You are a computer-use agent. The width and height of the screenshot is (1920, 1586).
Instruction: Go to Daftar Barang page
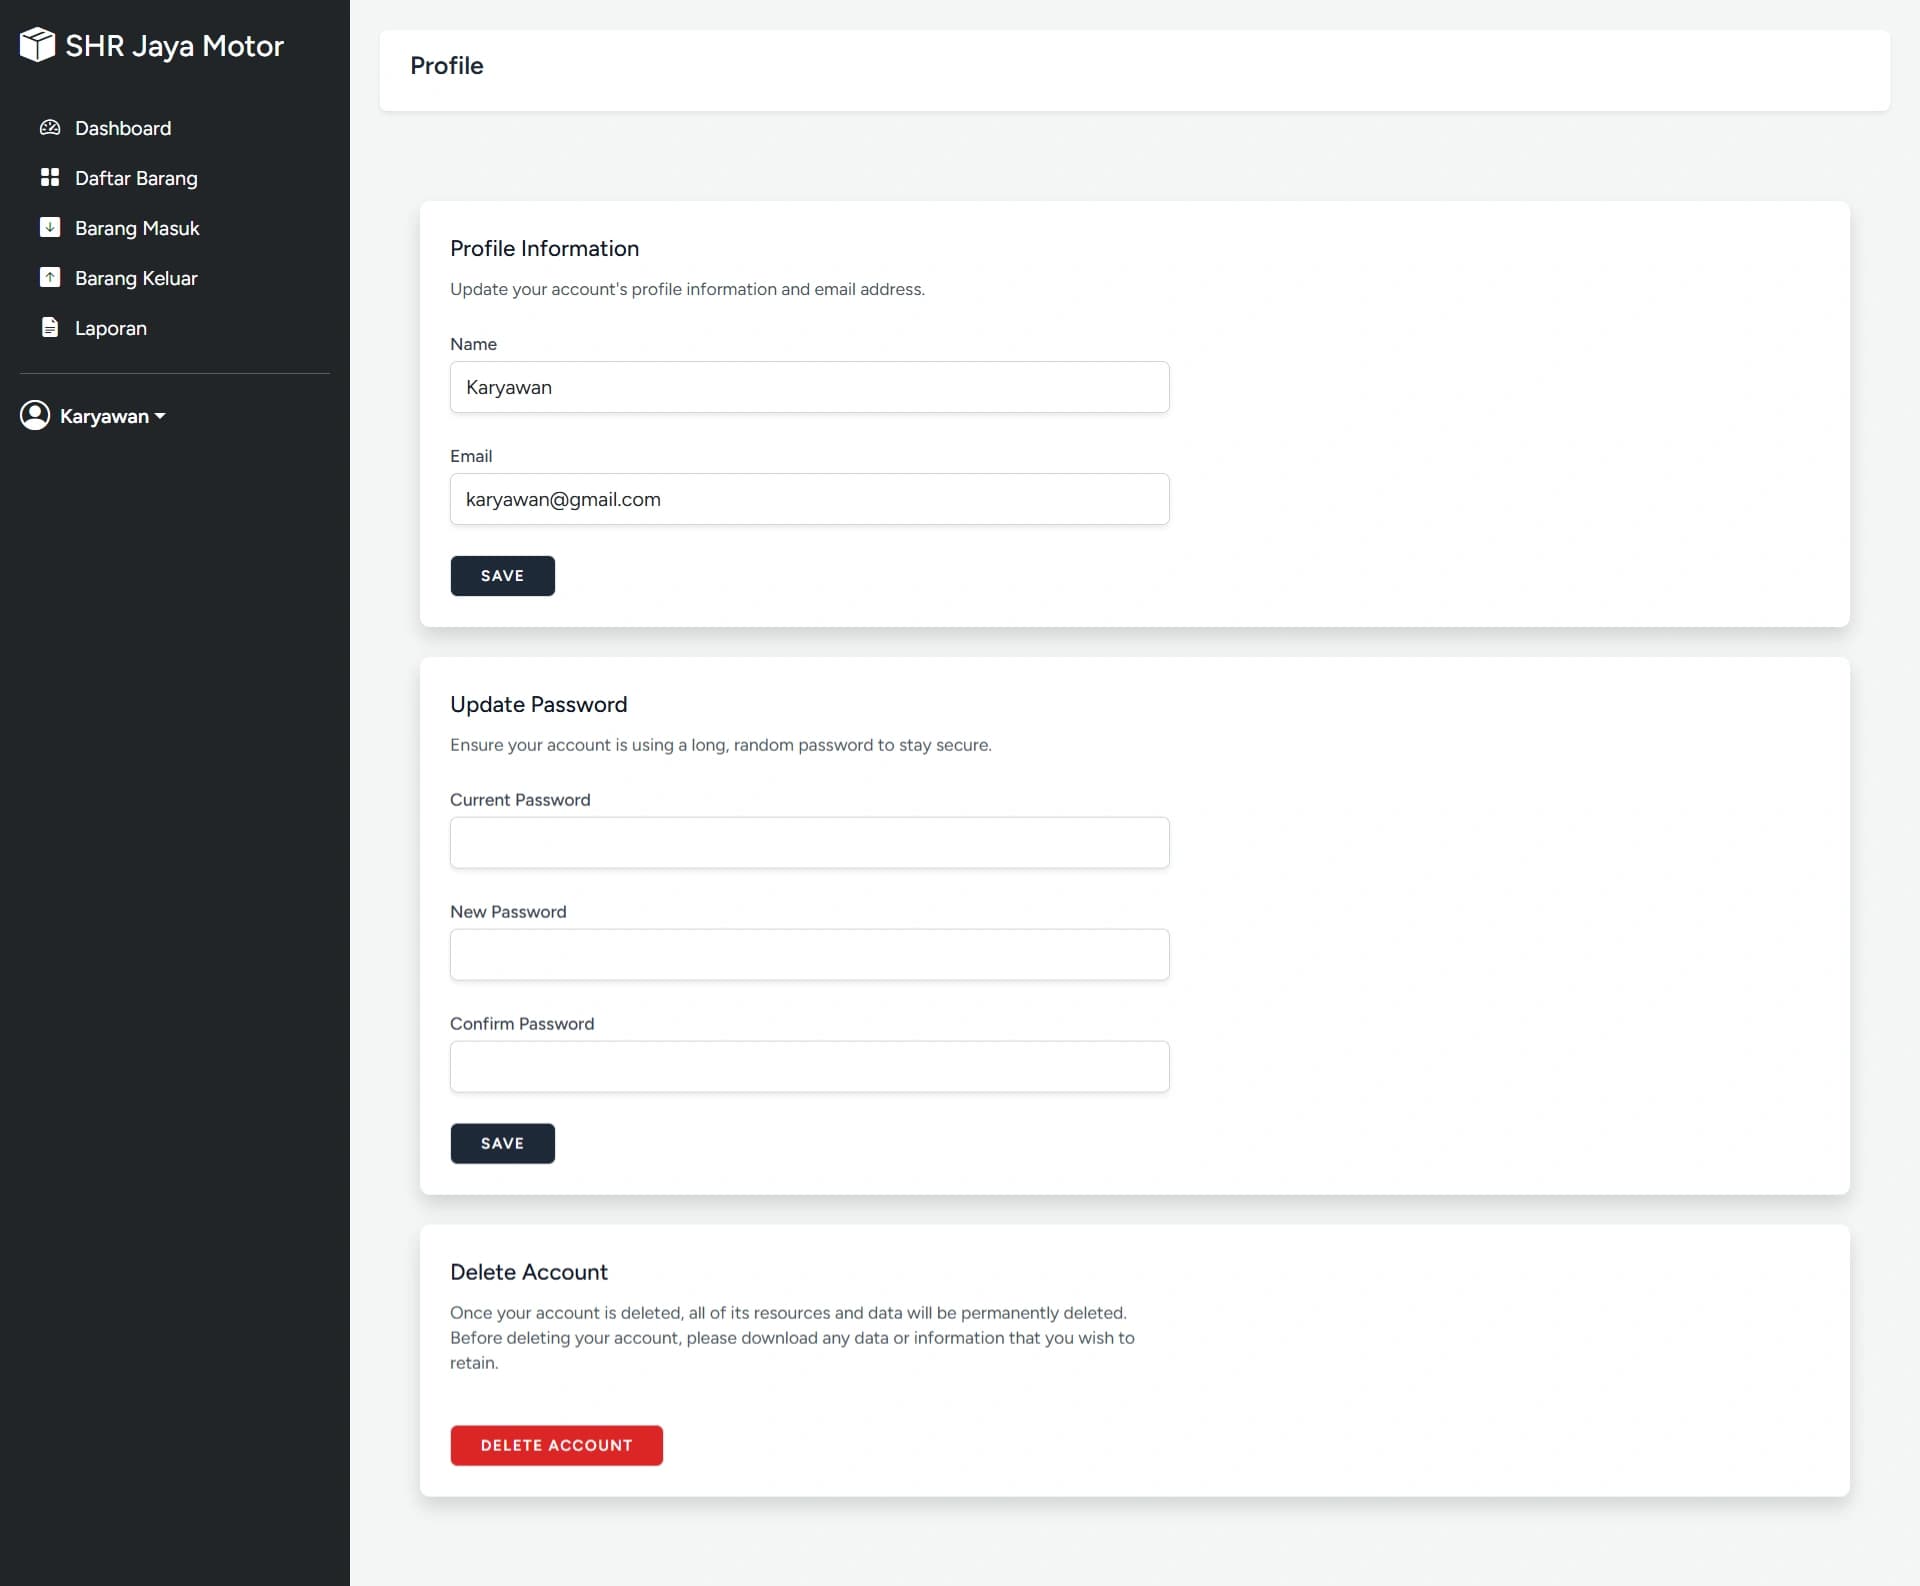[136, 178]
